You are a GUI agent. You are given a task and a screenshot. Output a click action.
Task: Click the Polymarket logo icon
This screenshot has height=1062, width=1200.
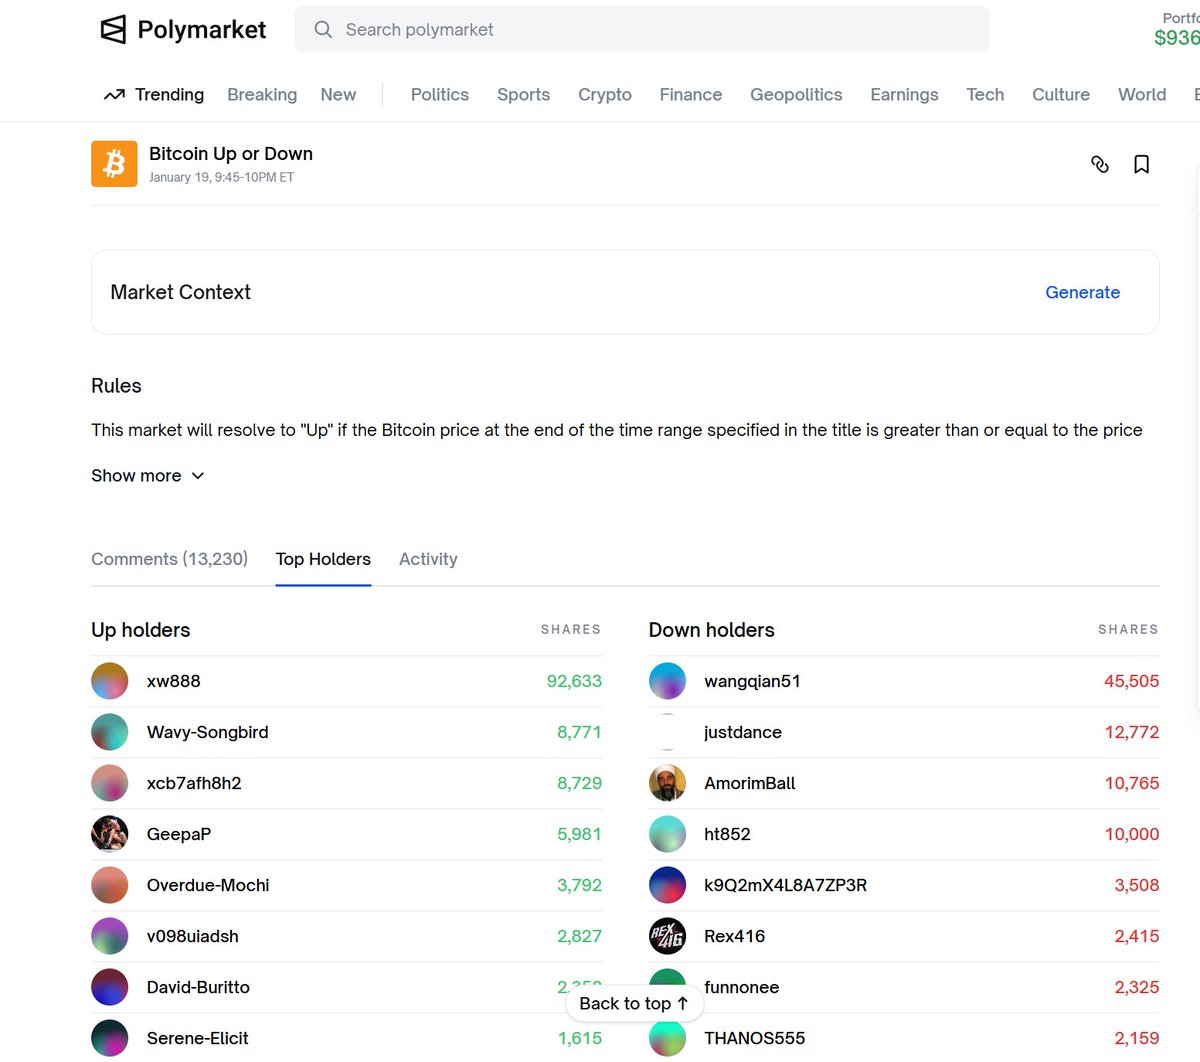coord(113,30)
